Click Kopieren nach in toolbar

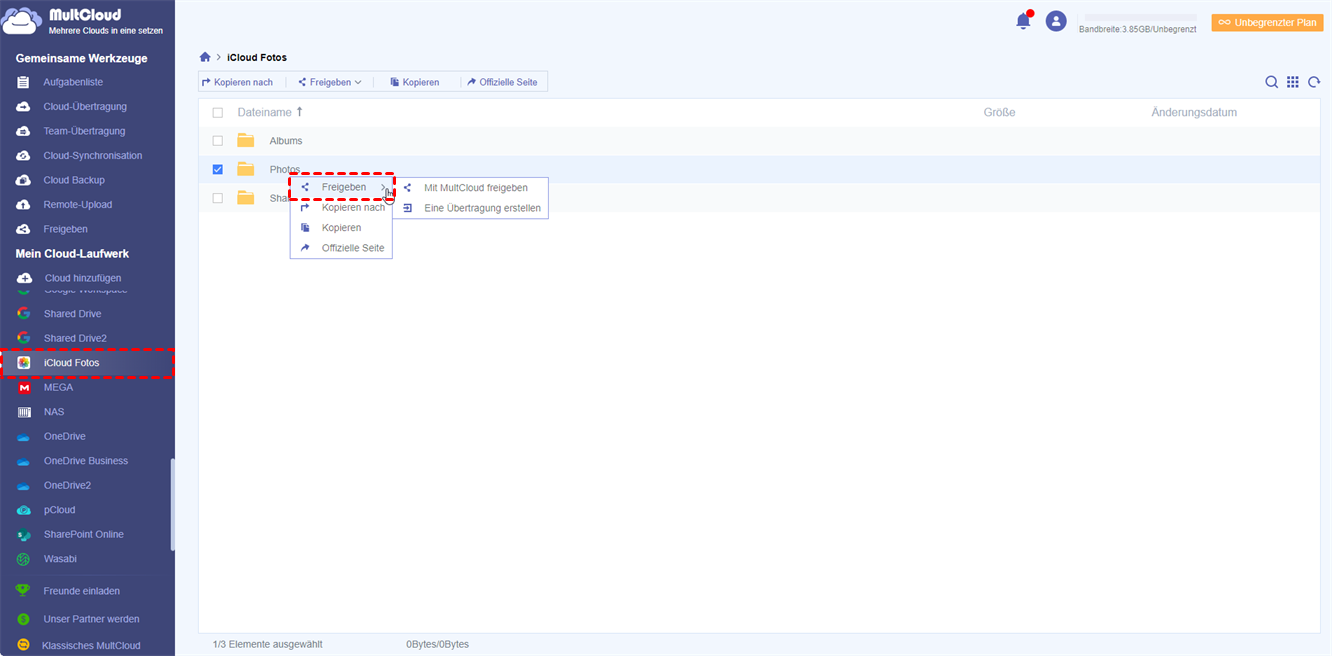[238, 82]
